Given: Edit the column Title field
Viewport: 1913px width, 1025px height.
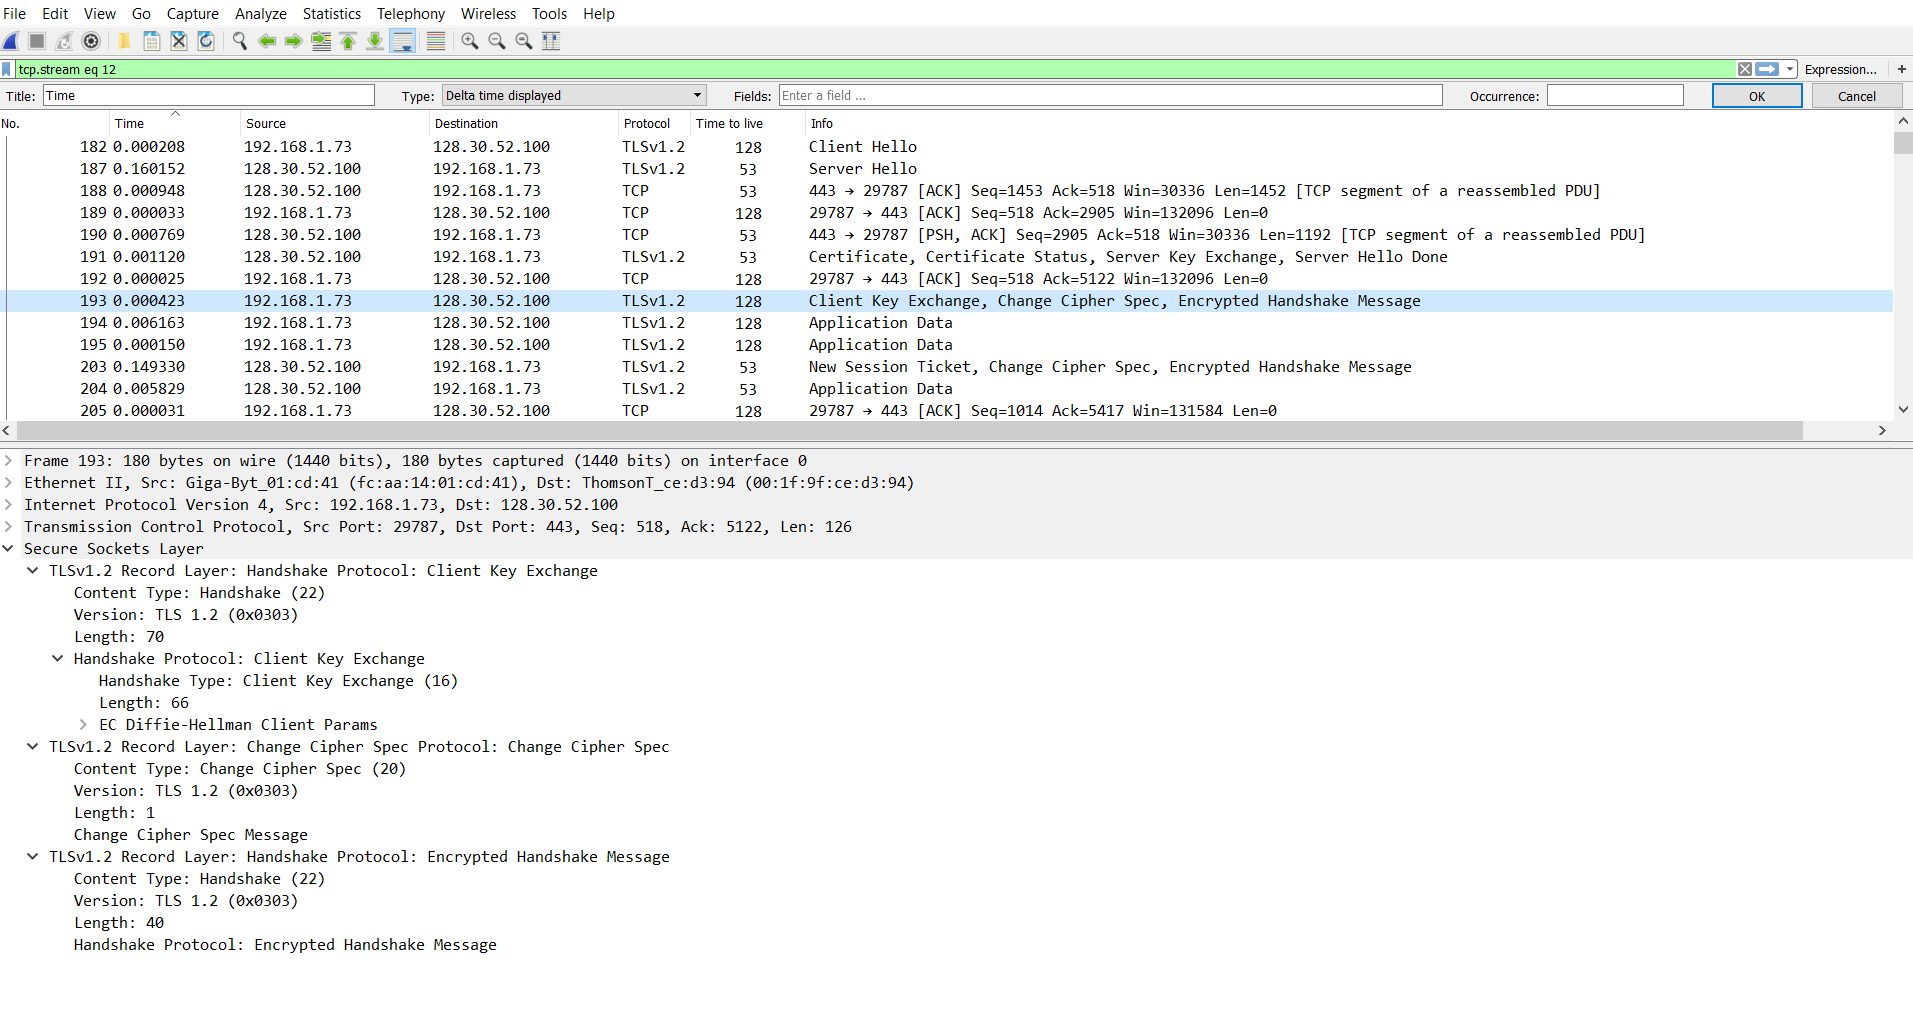Looking at the screenshot, I should pos(209,96).
